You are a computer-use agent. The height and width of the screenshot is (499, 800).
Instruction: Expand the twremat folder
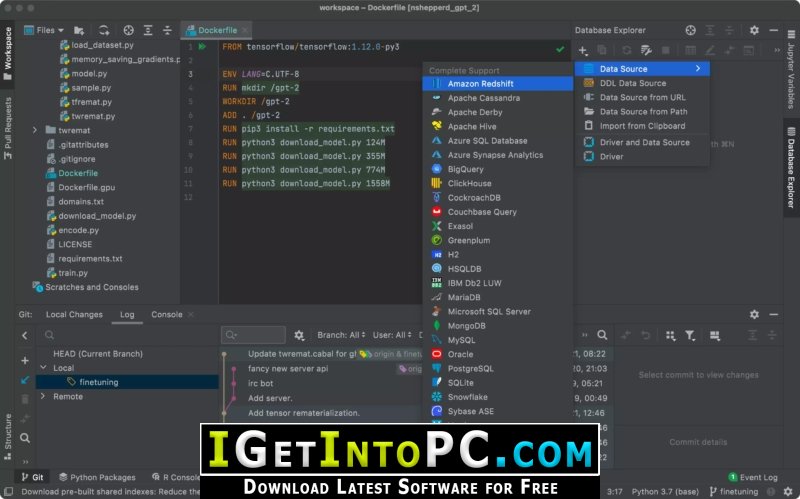pyautogui.click(x=35, y=130)
